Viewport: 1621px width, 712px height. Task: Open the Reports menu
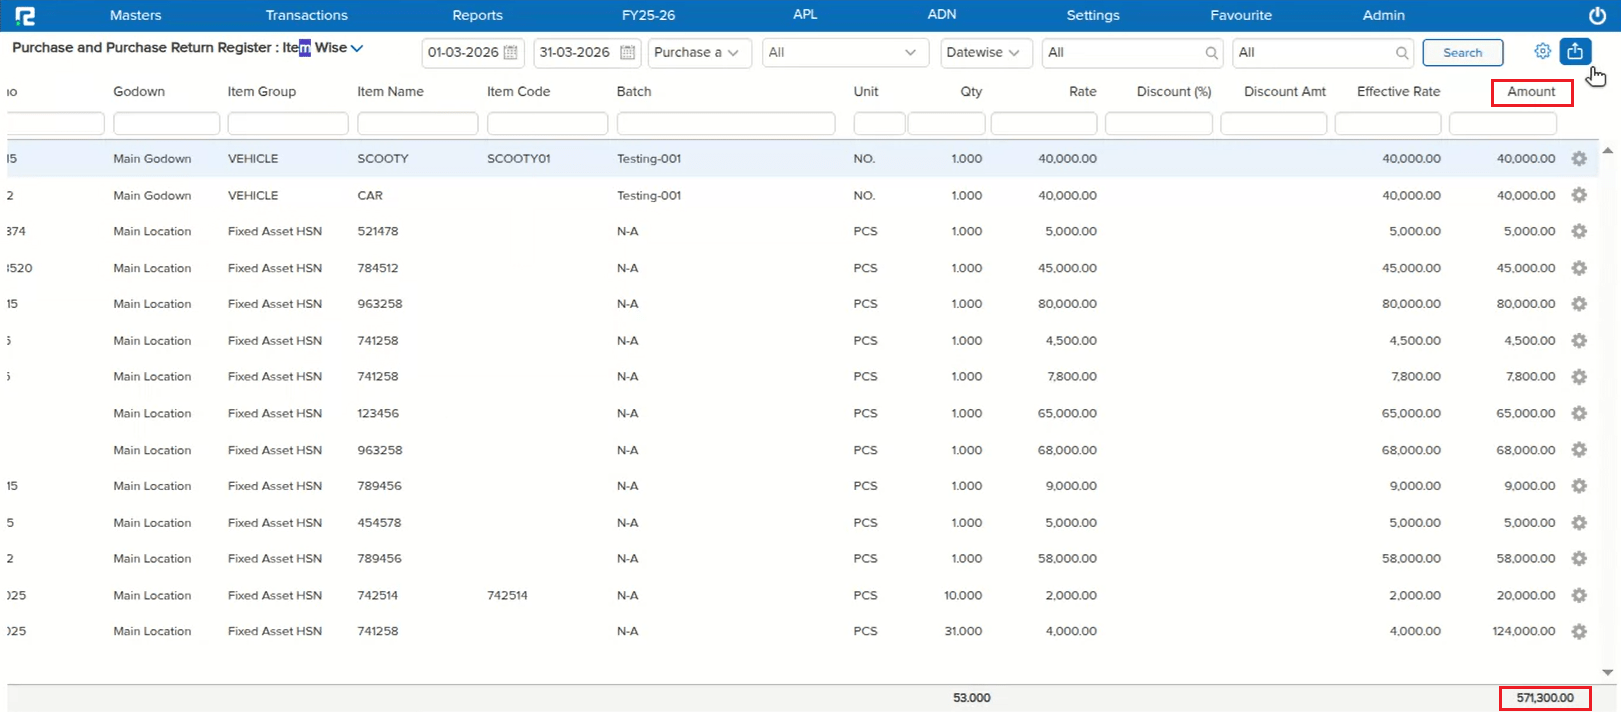(477, 15)
